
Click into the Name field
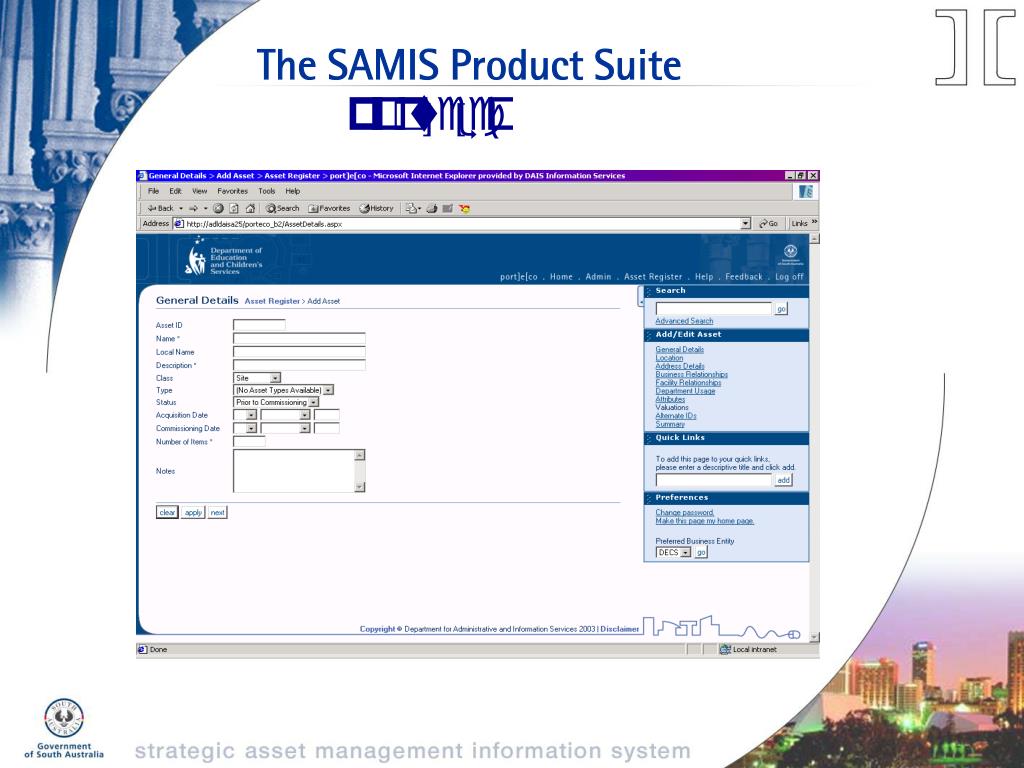(x=299, y=338)
